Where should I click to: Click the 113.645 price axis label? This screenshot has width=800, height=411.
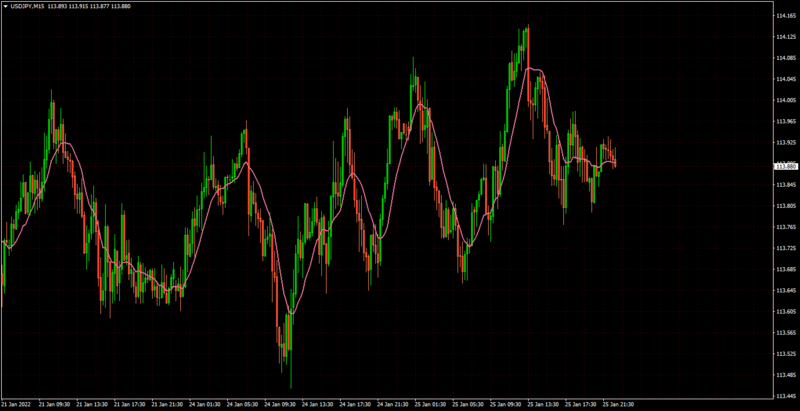785,291
